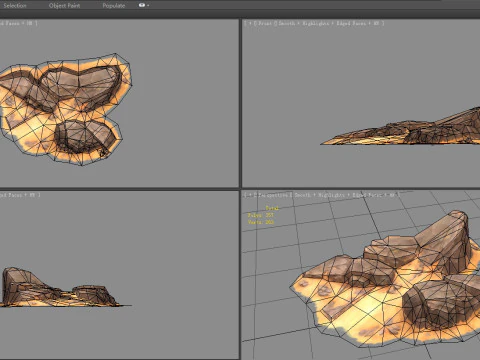Click the rock model in the top-left viewport

65,108
